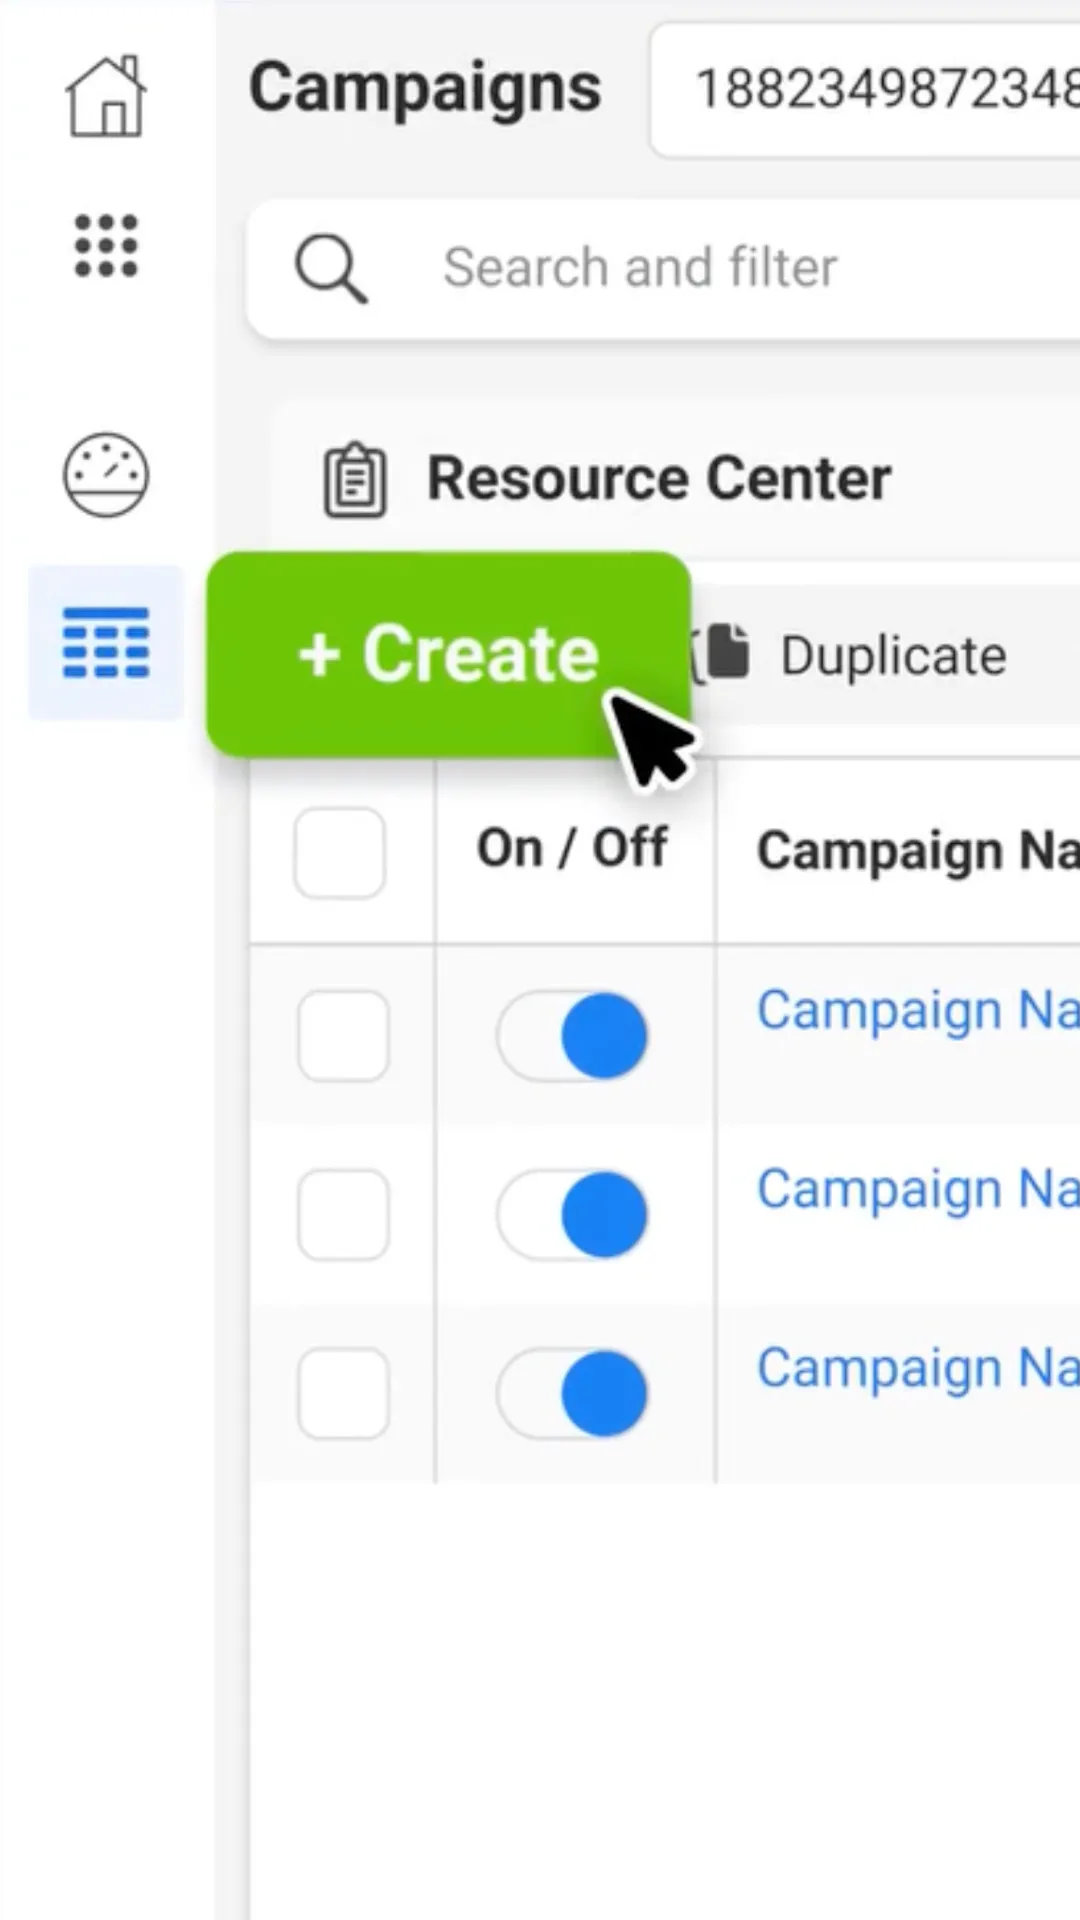
Task: Click the Campaigns page title
Action: [425, 90]
